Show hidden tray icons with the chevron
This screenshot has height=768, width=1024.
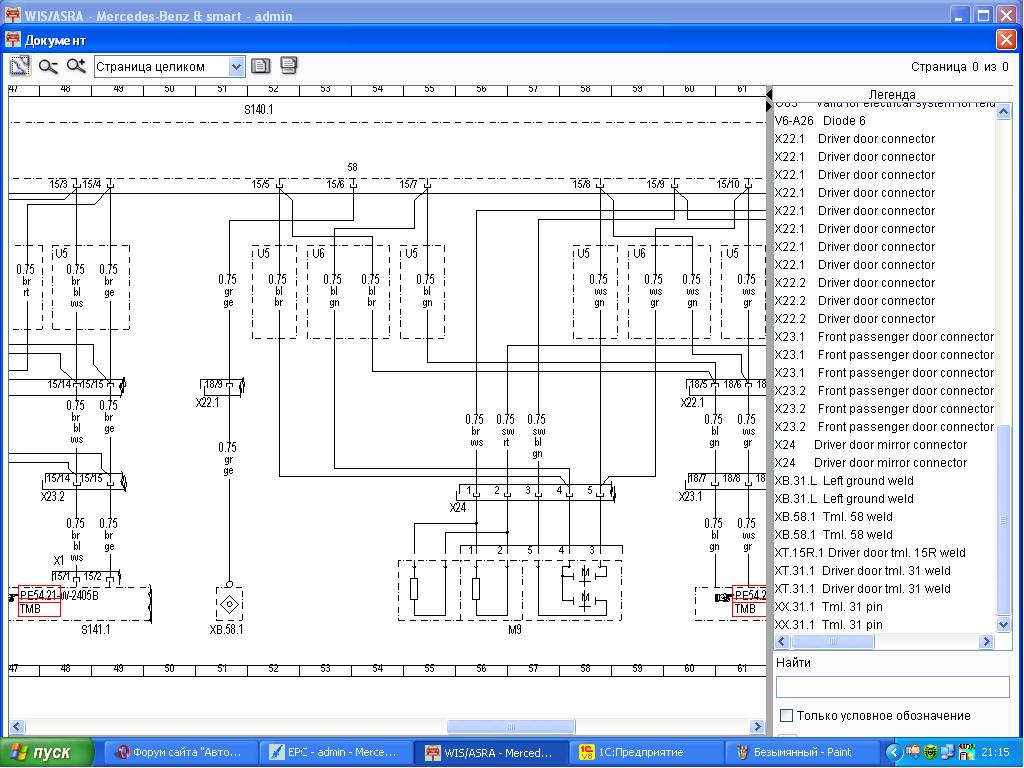click(x=893, y=752)
